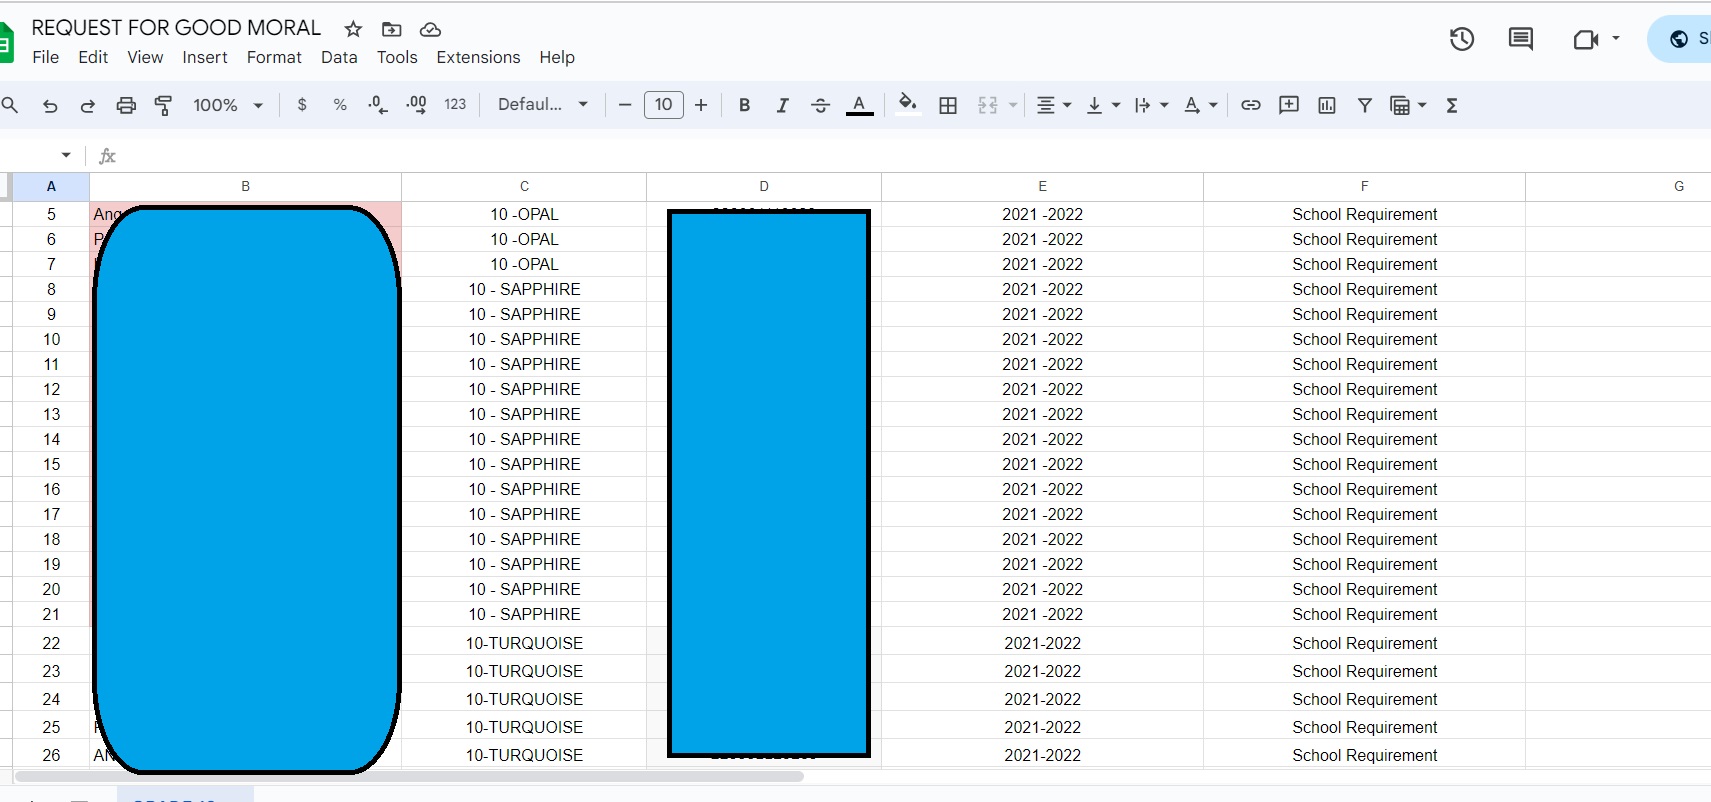Insert a link
This screenshot has height=802, width=1711.
[1251, 105]
